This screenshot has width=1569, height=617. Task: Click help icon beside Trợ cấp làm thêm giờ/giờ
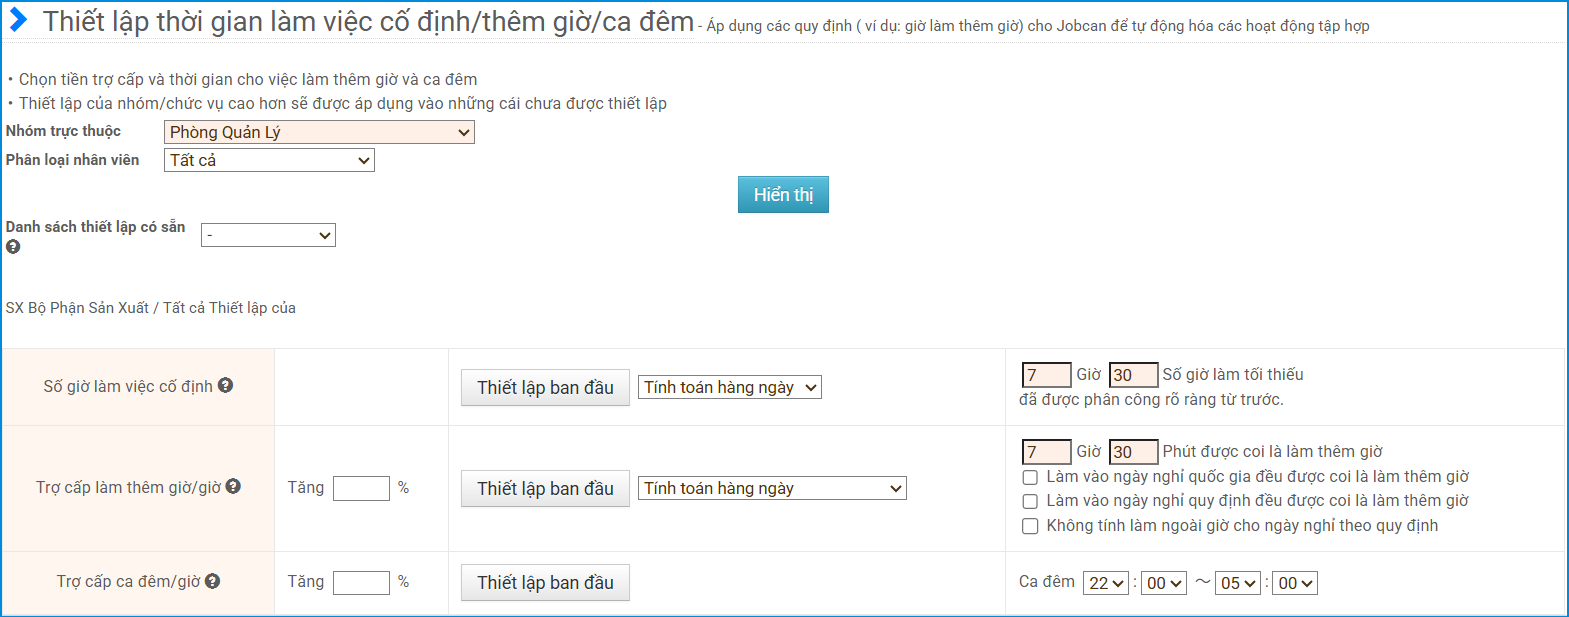click(233, 486)
